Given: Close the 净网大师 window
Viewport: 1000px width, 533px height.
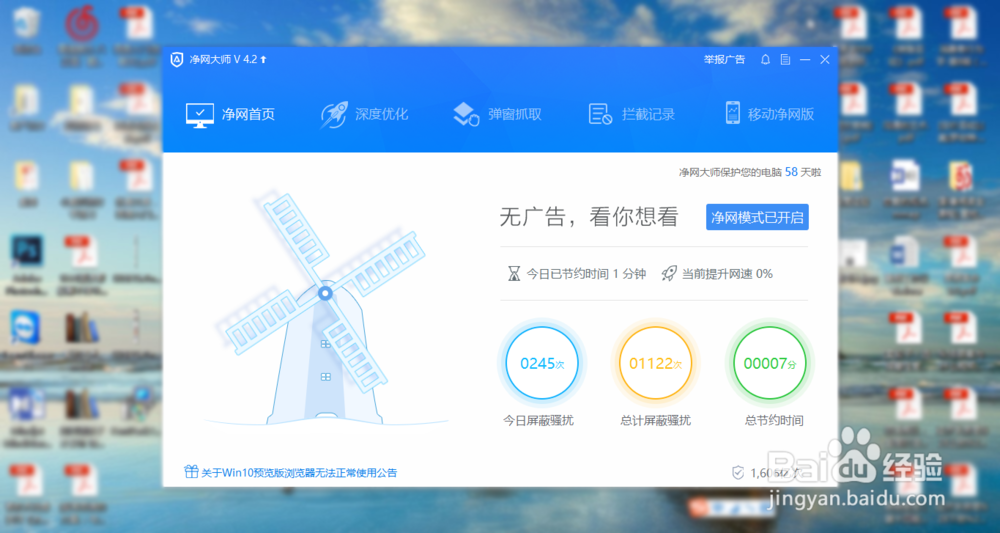Looking at the screenshot, I should 825,59.
